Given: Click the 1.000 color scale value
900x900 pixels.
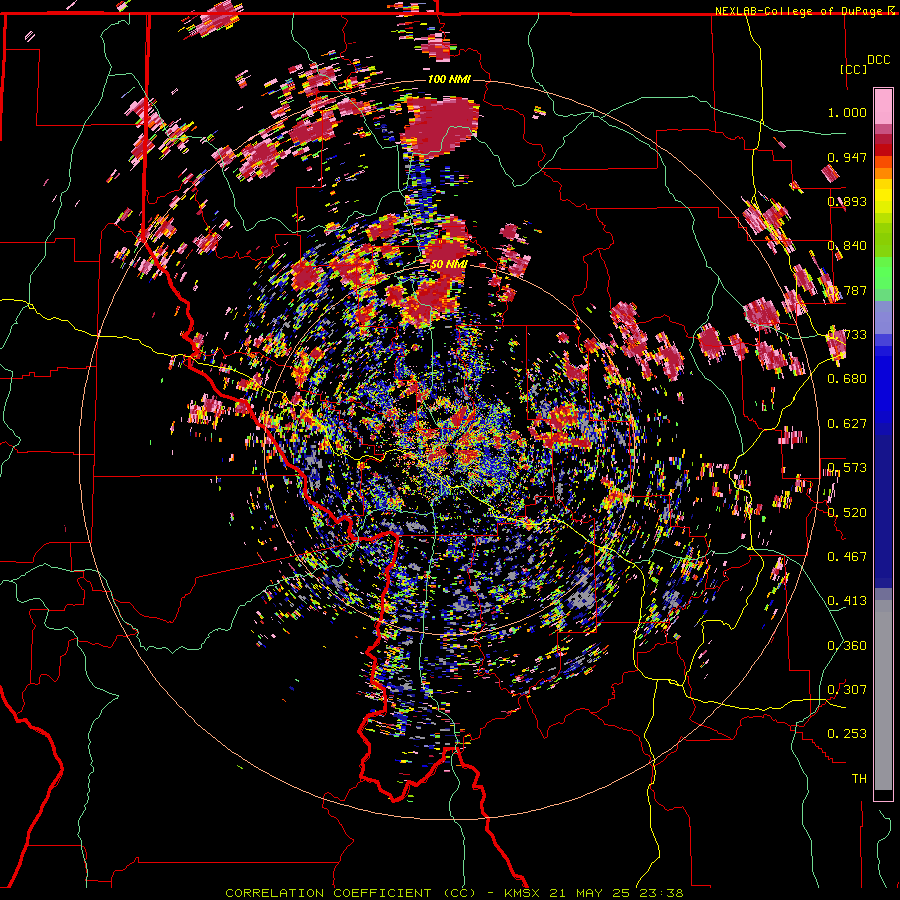Looking at the screenshot, I should tap(847, 112).
